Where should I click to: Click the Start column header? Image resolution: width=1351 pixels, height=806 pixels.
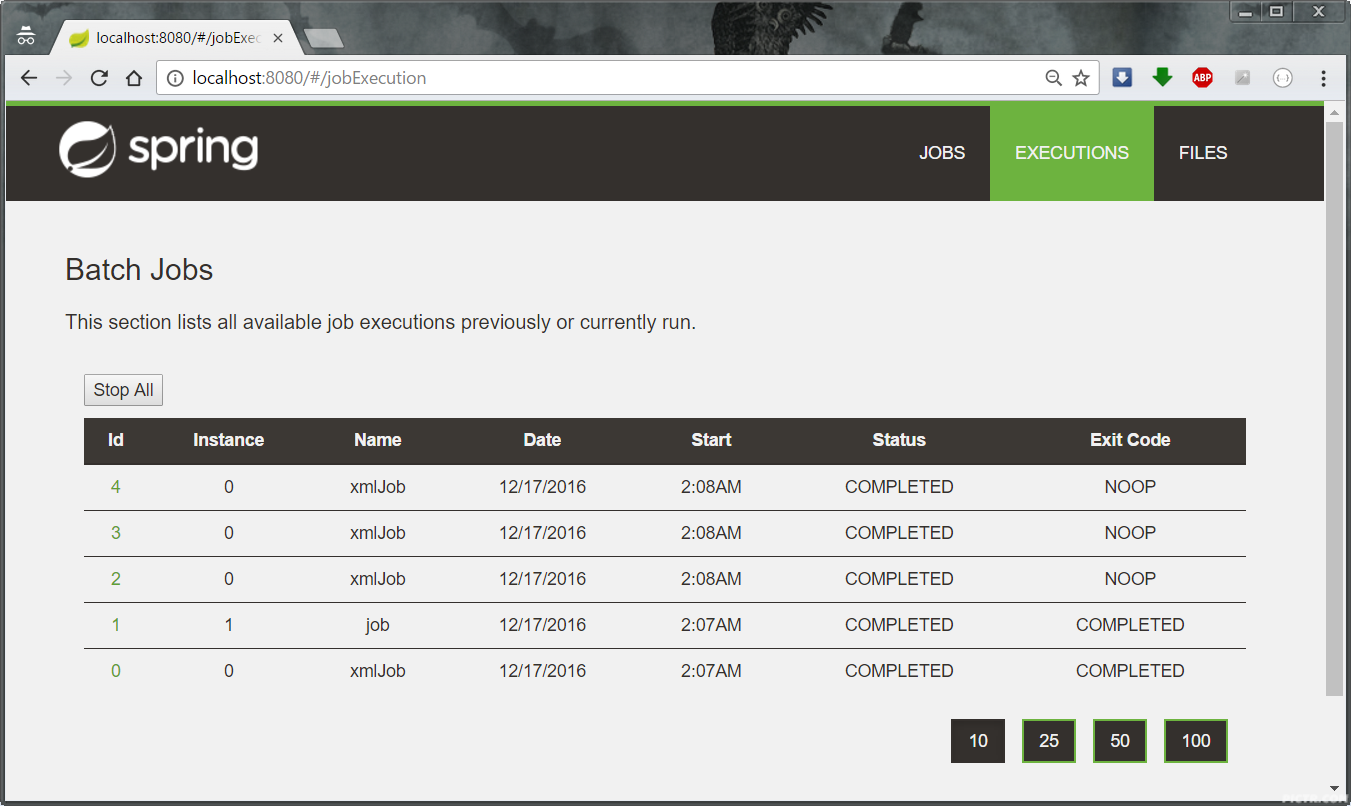coord(712,440)
